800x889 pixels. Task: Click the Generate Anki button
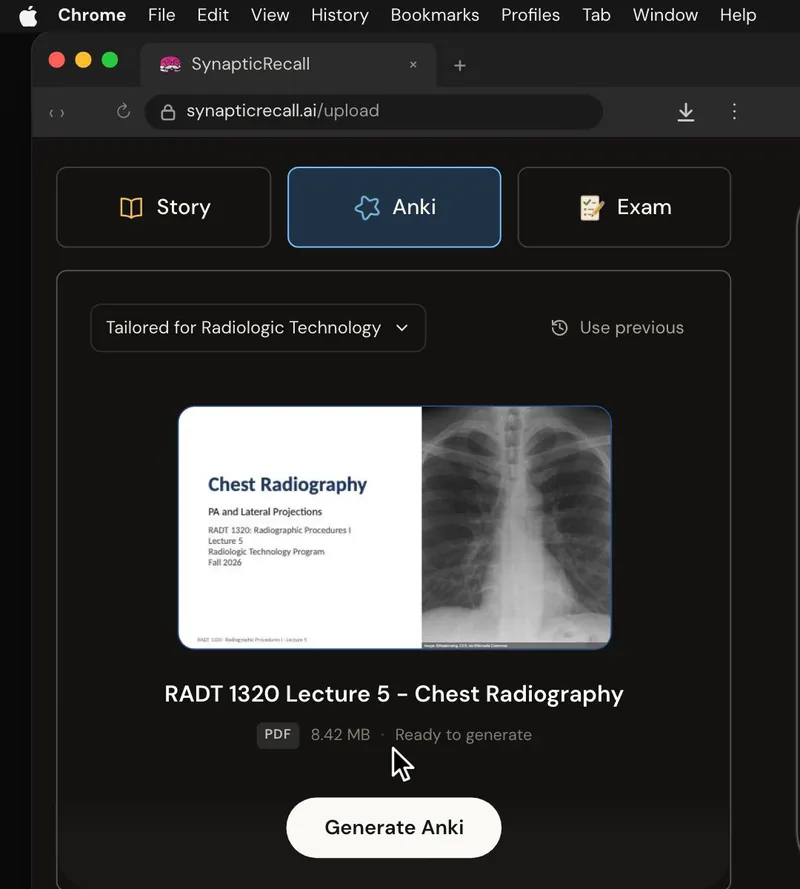click(x=394, y=827)
